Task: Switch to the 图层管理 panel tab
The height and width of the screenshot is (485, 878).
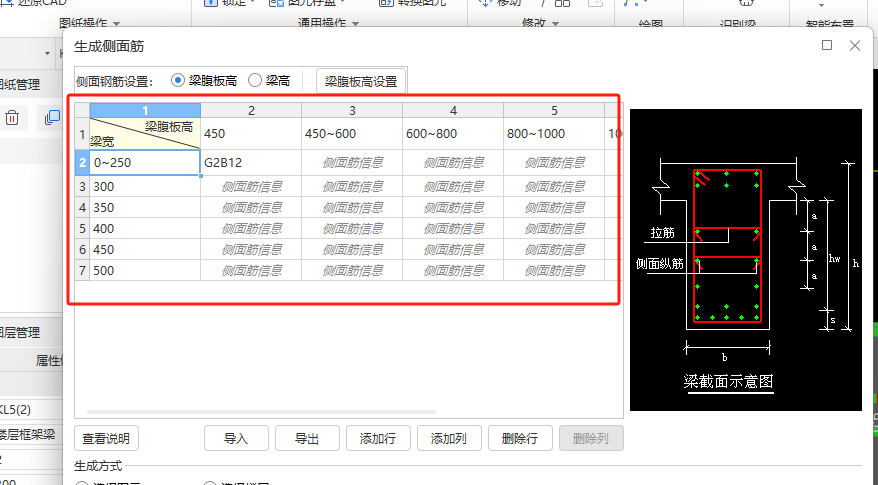Action: click(20, 333)
